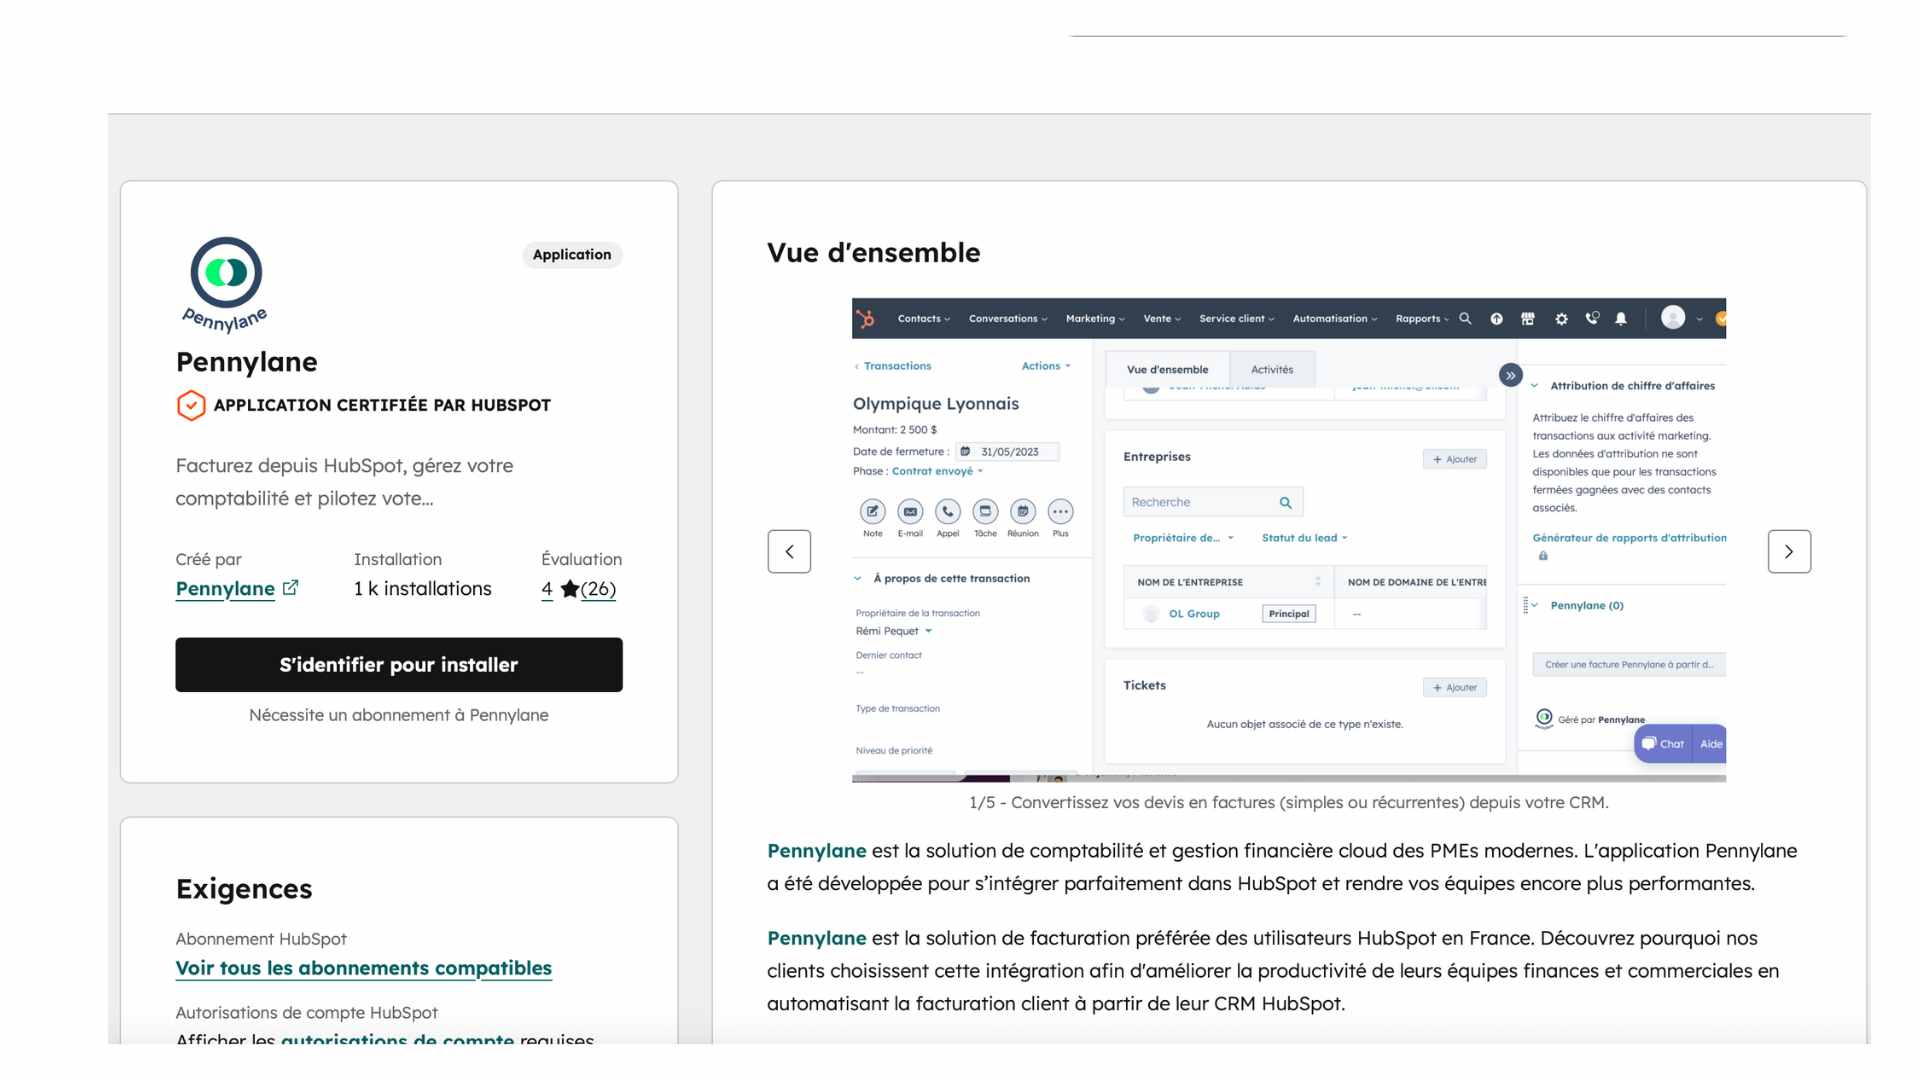
Task: Collapse the À propos de cette transaction section
Action: (858, 579)
